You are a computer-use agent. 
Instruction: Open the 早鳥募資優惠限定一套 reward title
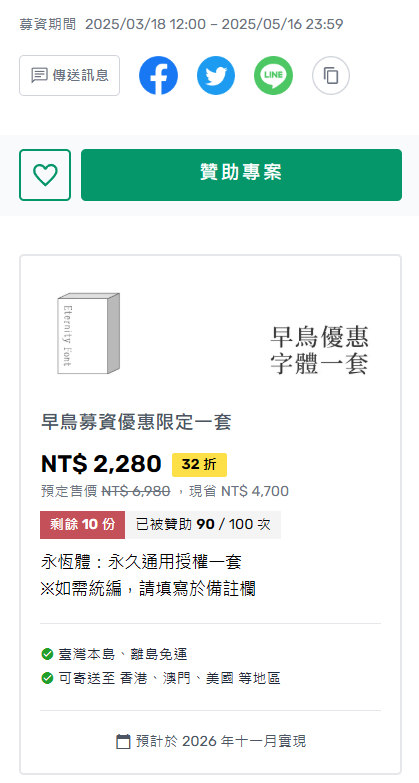coord(136,422)
